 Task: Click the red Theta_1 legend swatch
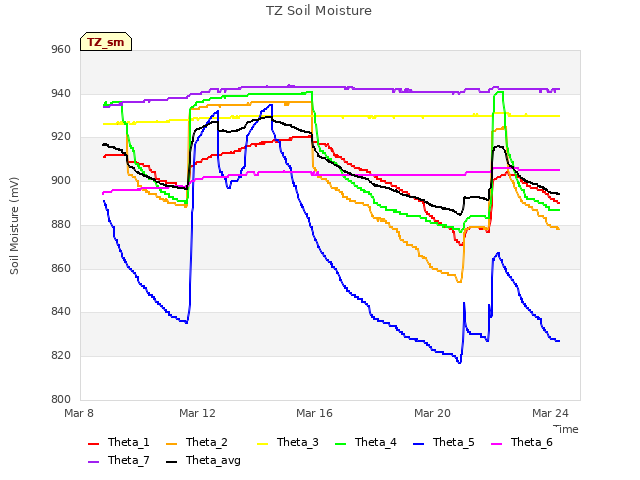pos(93,444)
